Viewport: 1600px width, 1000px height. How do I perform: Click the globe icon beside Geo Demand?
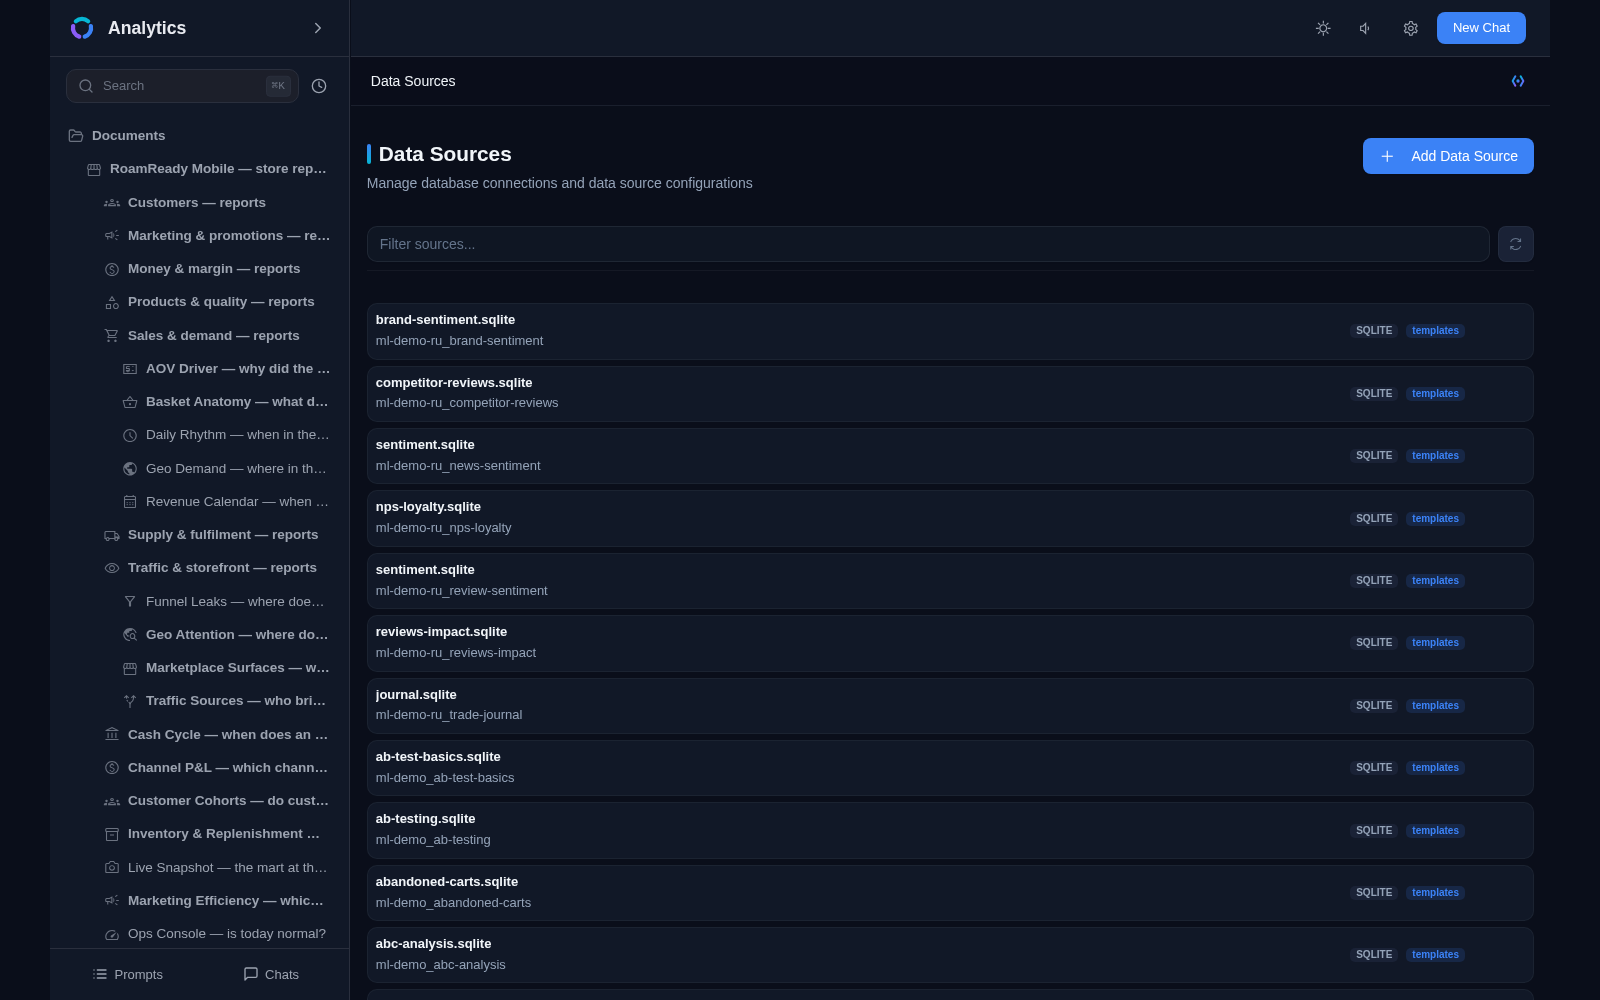(x=130, y=469)
